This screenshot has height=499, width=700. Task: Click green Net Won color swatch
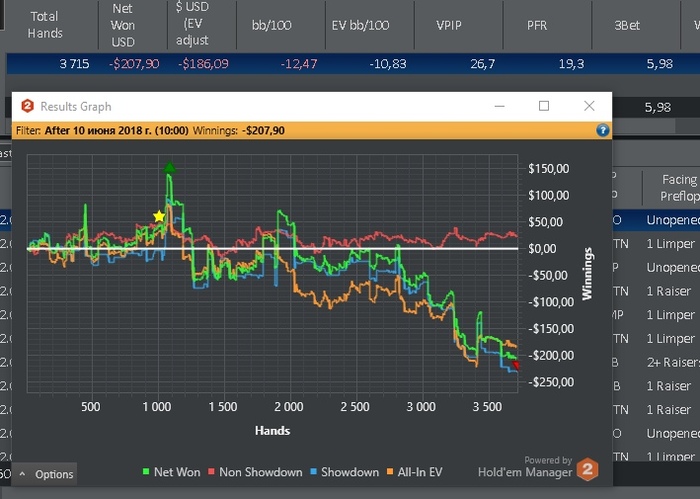[x=146, y=471]
